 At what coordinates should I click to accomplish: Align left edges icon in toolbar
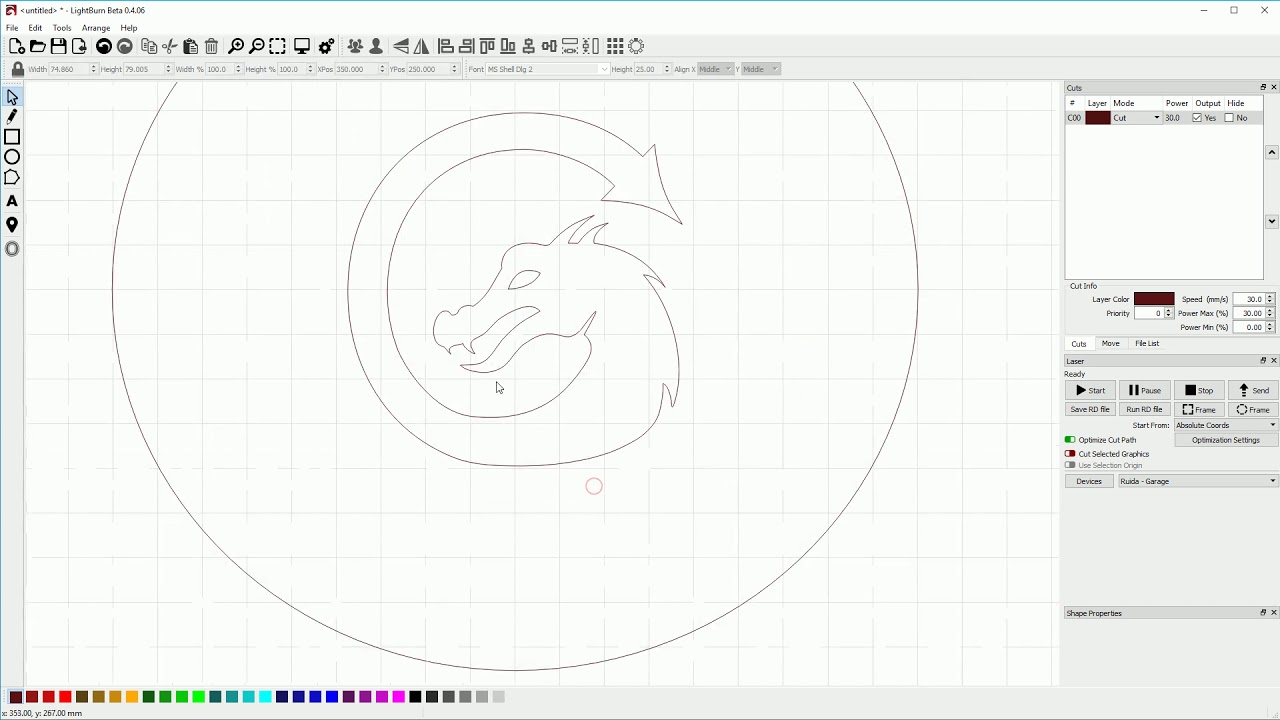446,46
